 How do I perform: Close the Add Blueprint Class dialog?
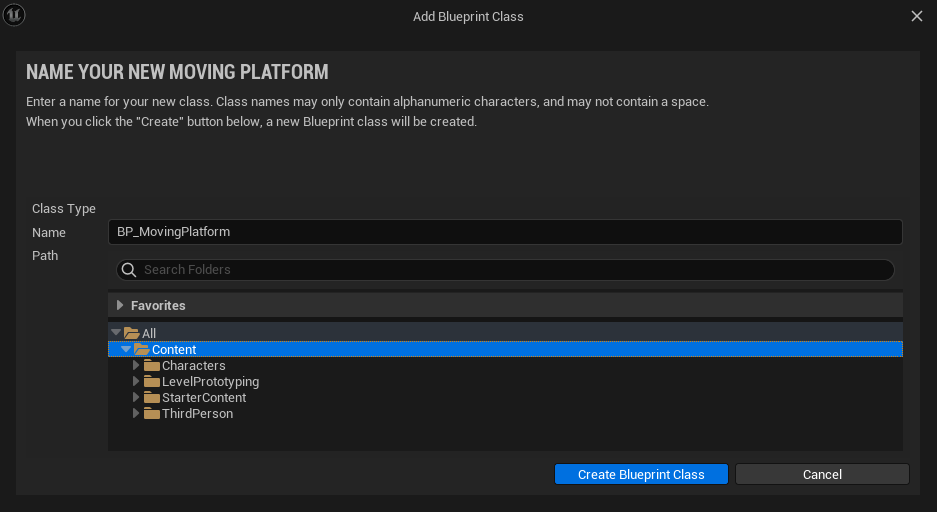[917, 16]
